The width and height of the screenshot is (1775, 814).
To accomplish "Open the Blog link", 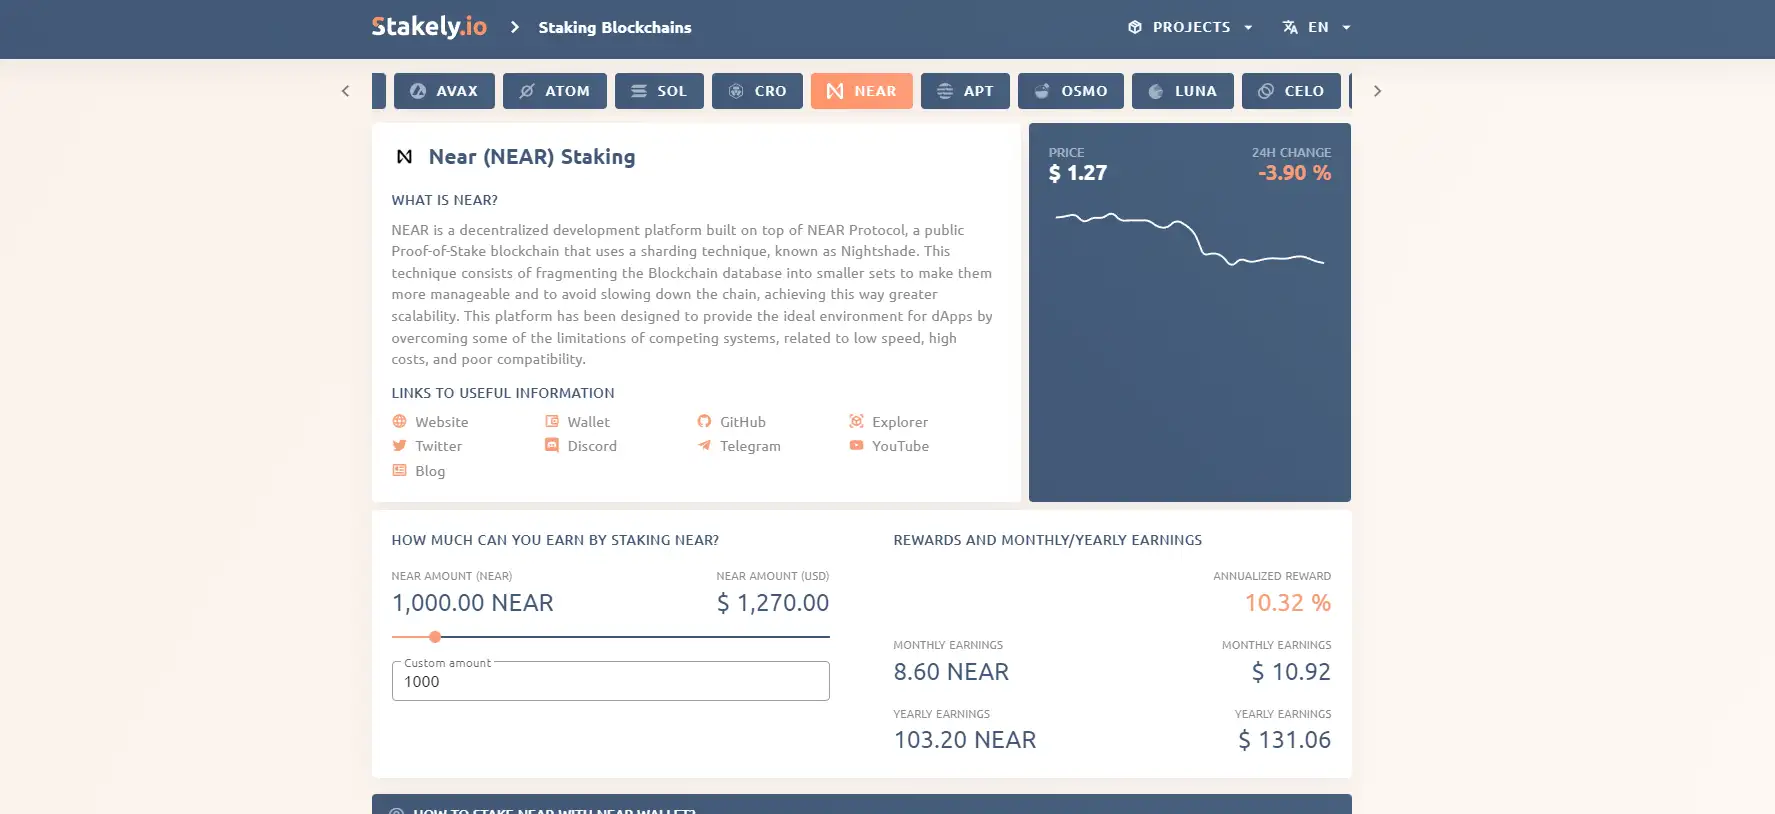I will (430, 471).
